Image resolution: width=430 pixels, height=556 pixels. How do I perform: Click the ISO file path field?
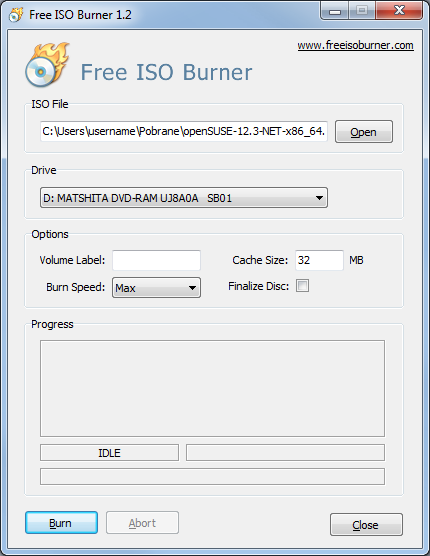(x=184, y=131)
